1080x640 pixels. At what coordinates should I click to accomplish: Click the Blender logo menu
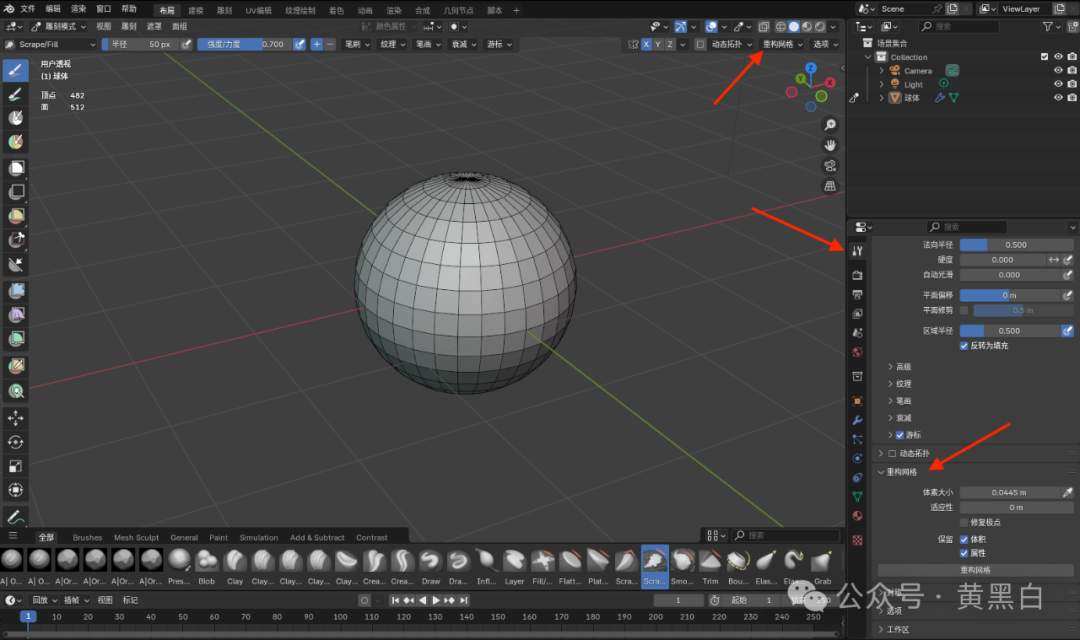(x=9, y=9)
